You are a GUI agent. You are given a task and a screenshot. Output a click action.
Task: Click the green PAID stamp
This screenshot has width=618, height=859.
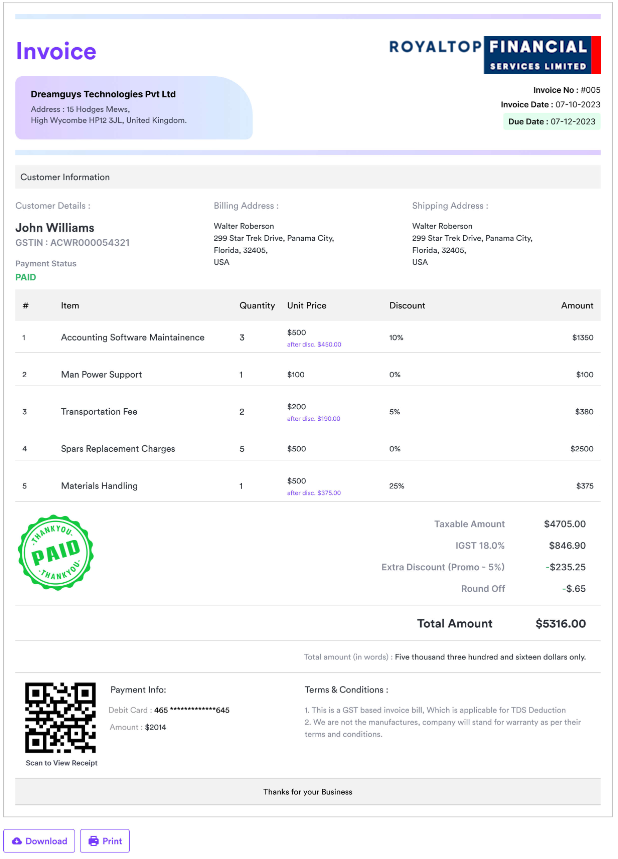click(x=55, y=552)
